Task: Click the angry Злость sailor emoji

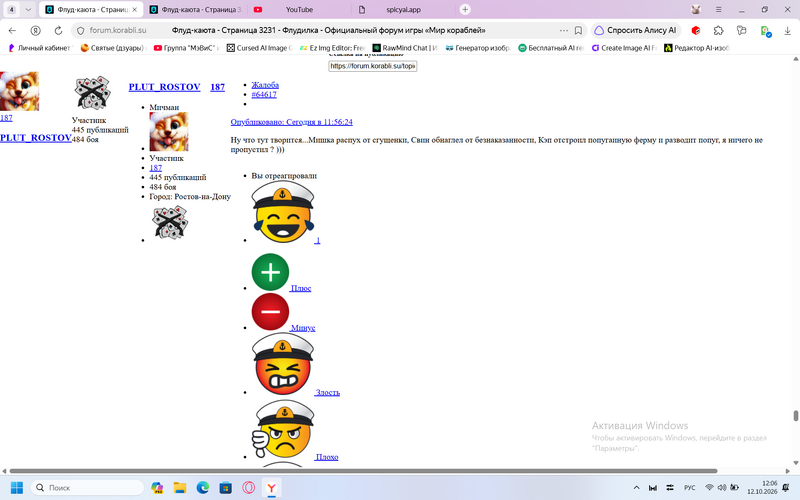Action: coord(283,364)
